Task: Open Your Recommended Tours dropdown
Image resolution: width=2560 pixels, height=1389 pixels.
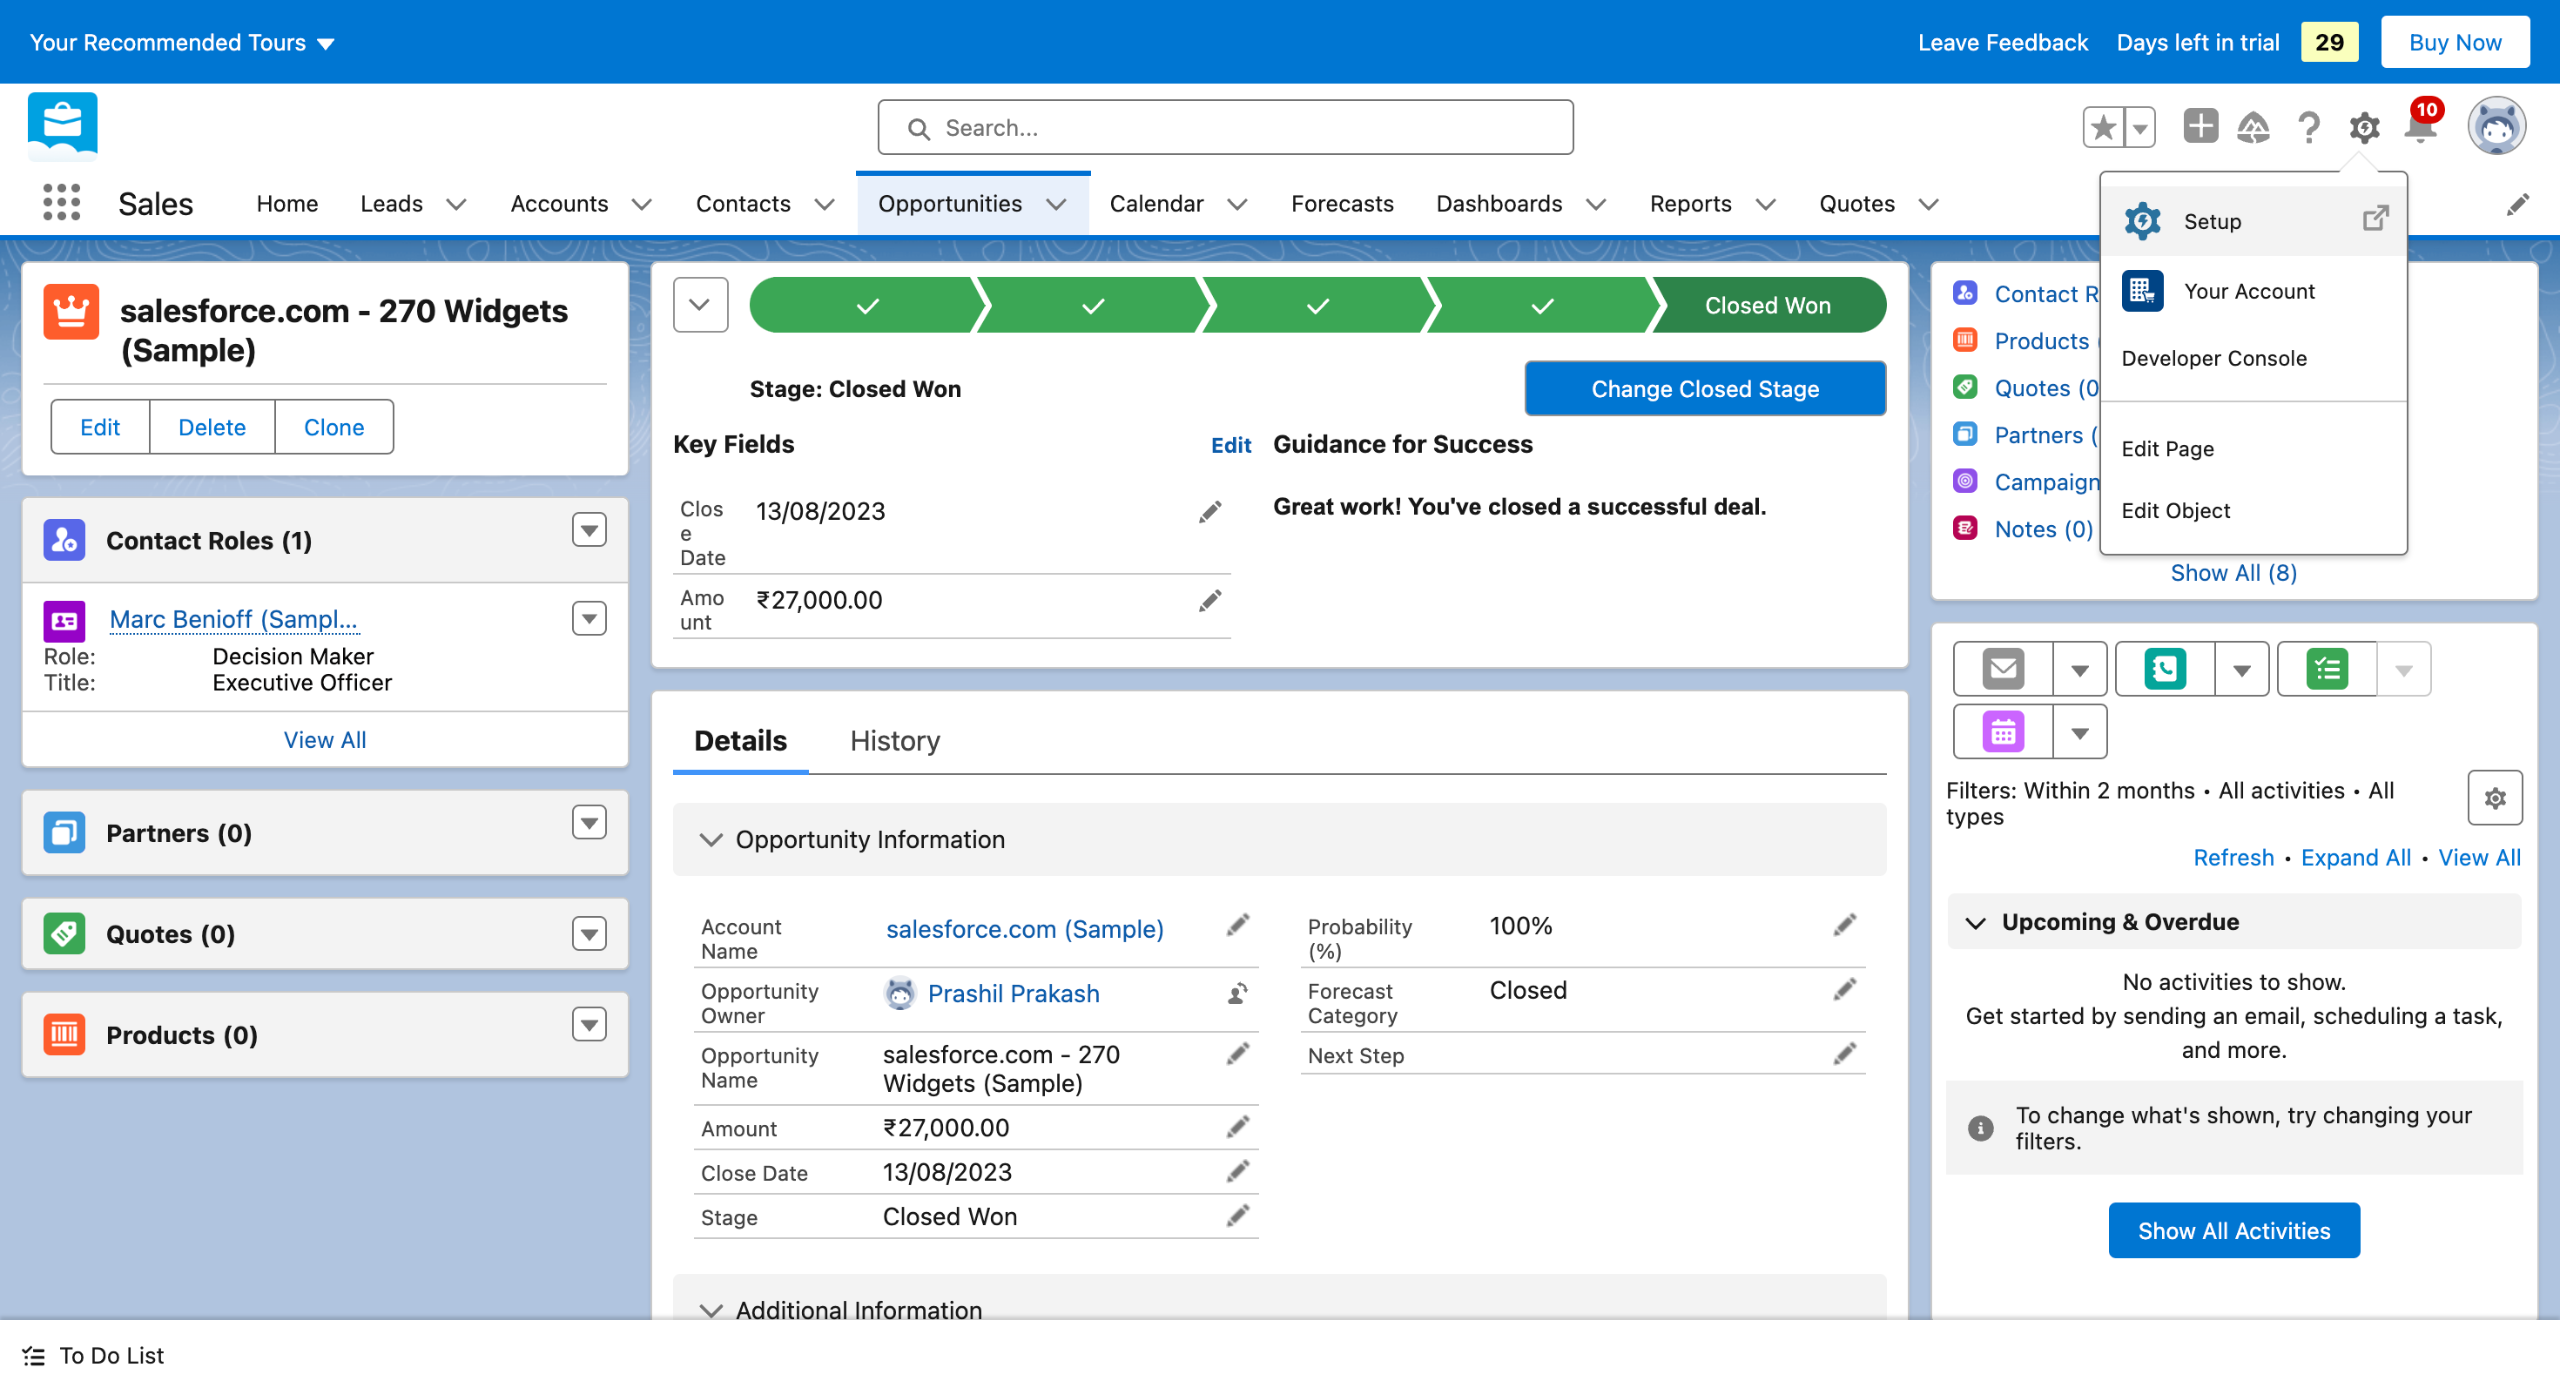Action: point(182,43)
